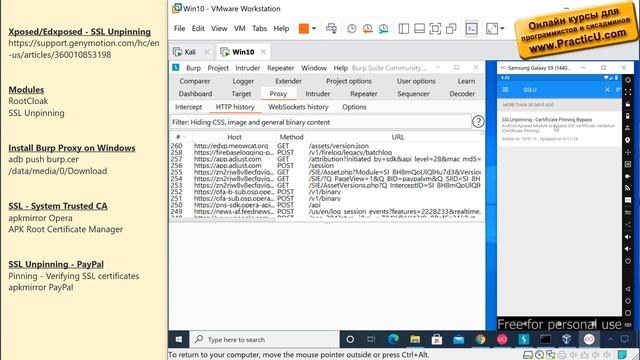Open the Cortana circle on the taskbar
The image size is (640, 360).
(x=350, y=339)
